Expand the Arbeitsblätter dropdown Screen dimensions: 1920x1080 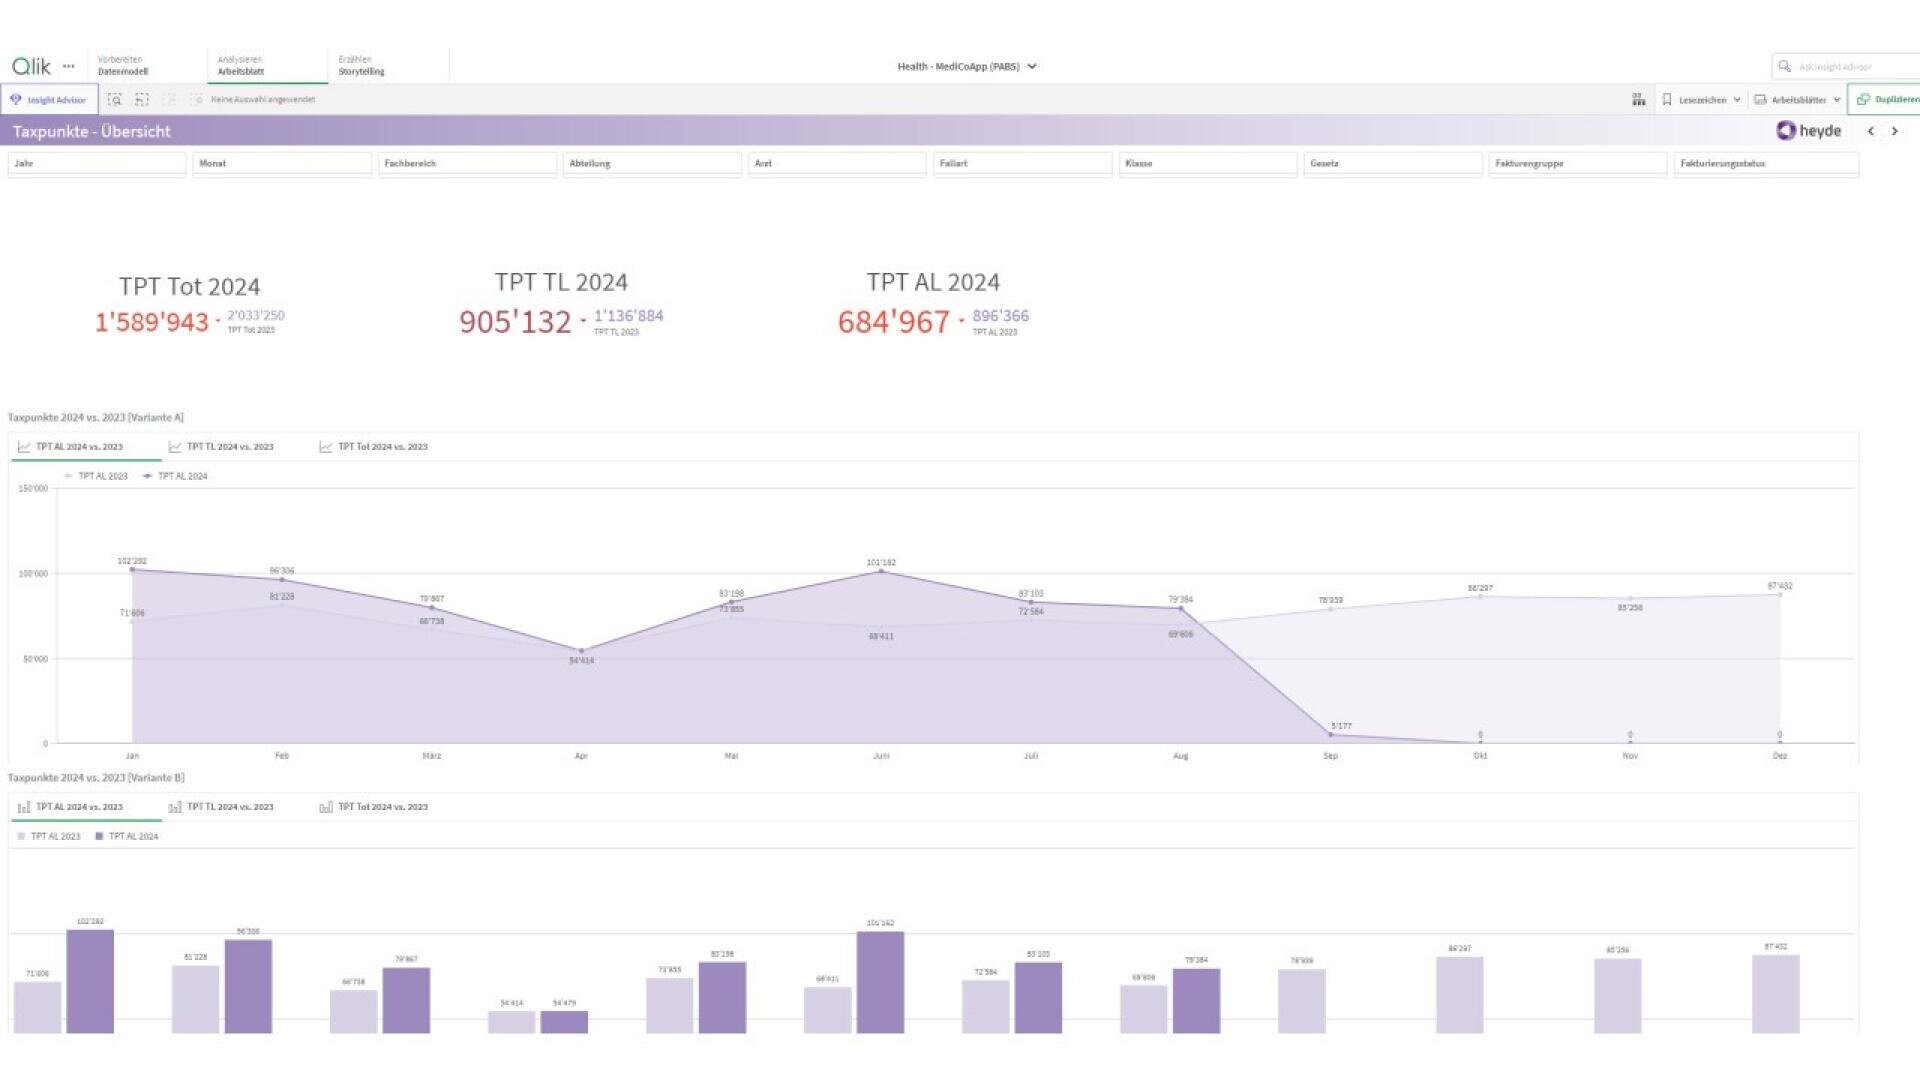click(1798, 99)
